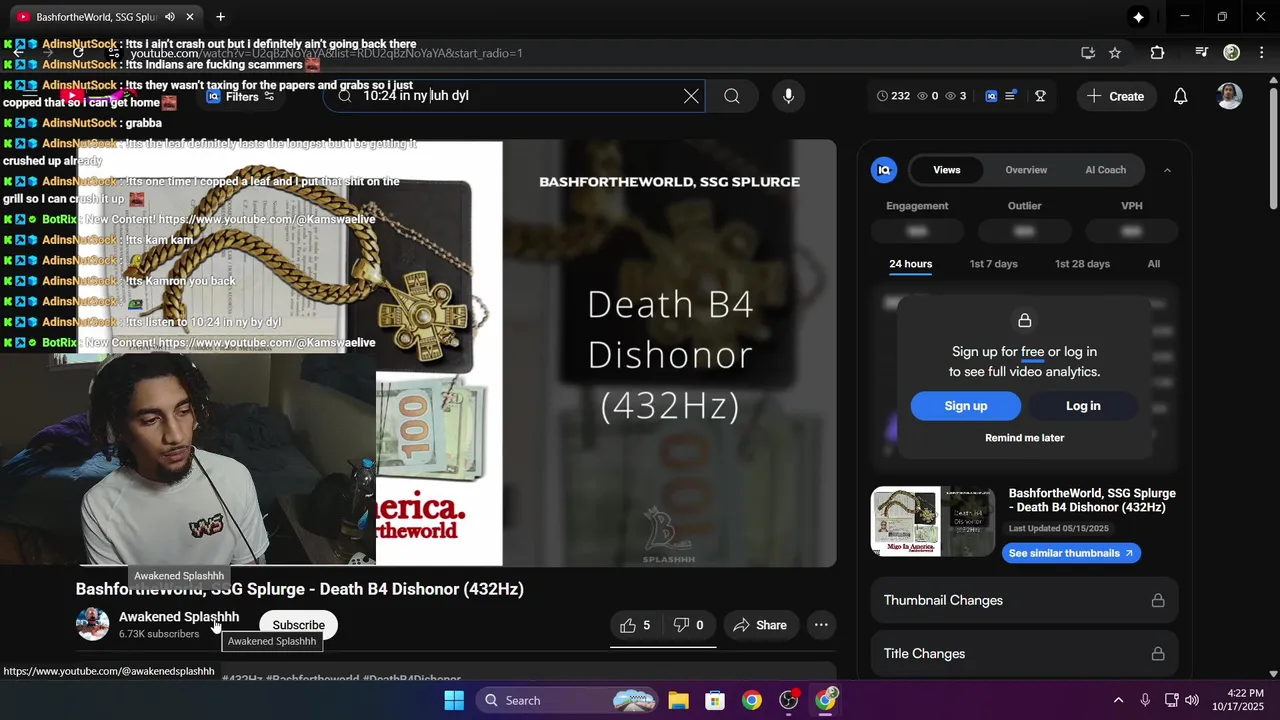Image resolution: width=1280 pixels, height=720 pixels.
Task: Open a new browser tab
Action: (x=220, y=17)
